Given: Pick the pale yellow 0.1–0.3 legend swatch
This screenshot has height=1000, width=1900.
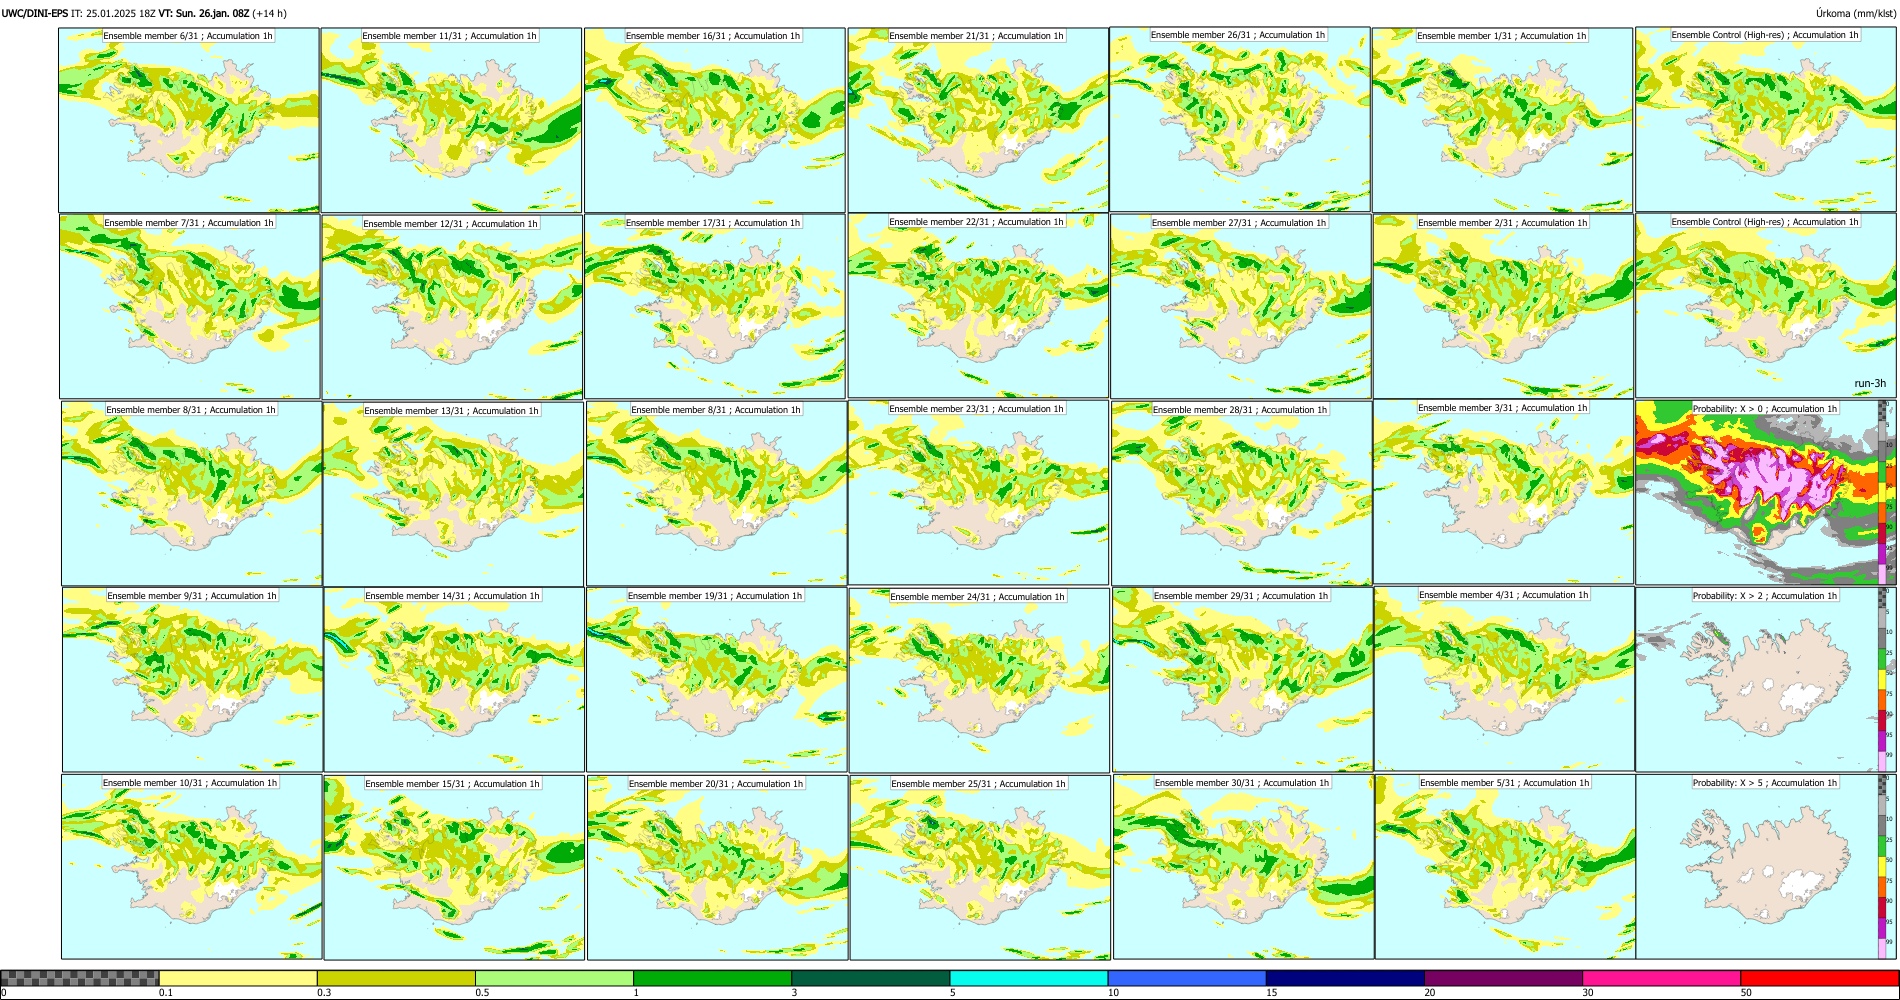Looking at the screenshot, I should click(238, 978).
